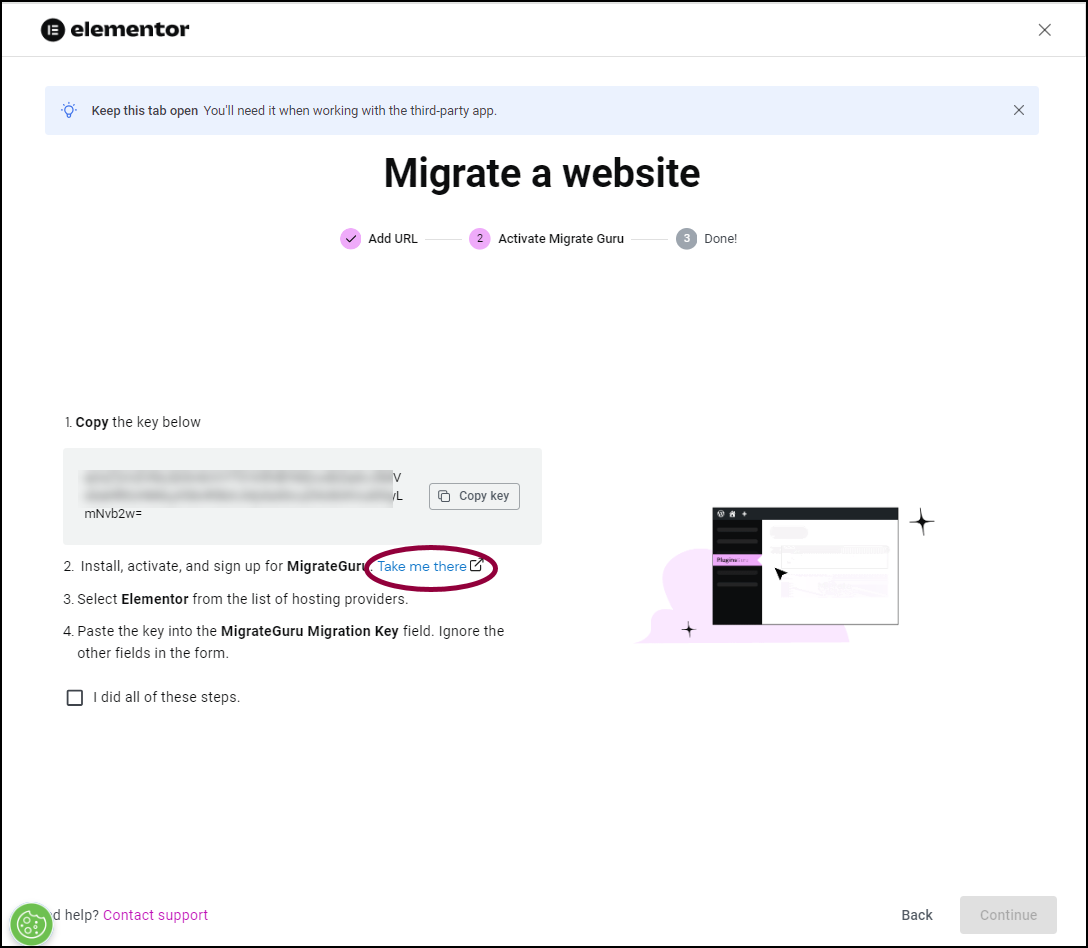Click the WordPress plugin illustration
Image resolution: width=1088 pixels, height=948 pixels.
pyautogui.click(x=805, y=568)
